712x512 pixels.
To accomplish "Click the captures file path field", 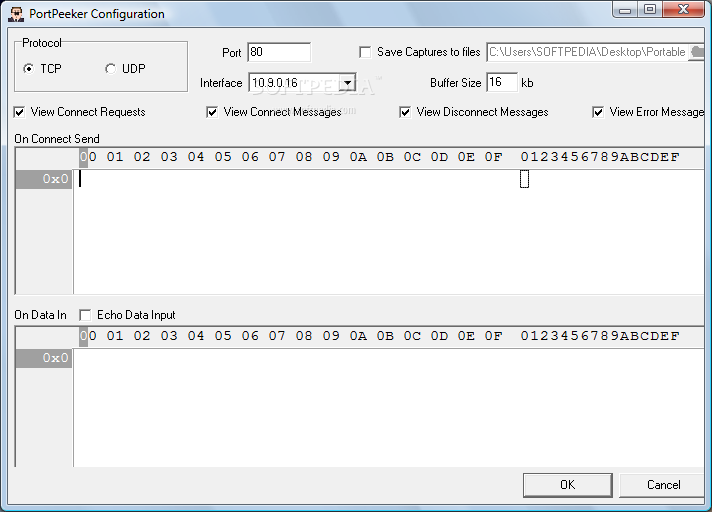I will 587,52.
